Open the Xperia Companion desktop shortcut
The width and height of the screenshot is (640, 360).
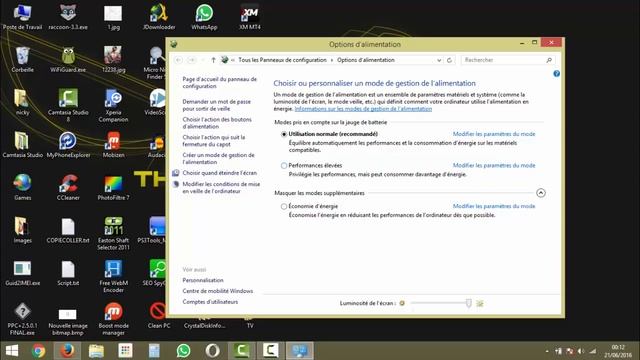click(x=113, y=105)
